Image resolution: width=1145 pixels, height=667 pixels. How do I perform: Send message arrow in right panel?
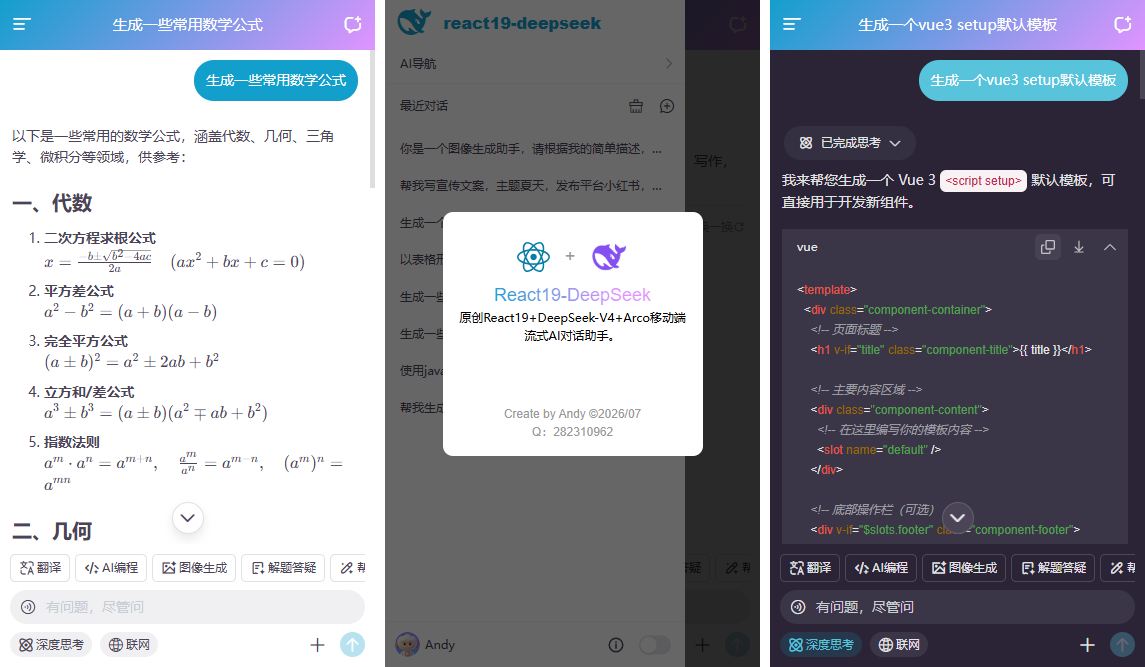(1122, 644)
